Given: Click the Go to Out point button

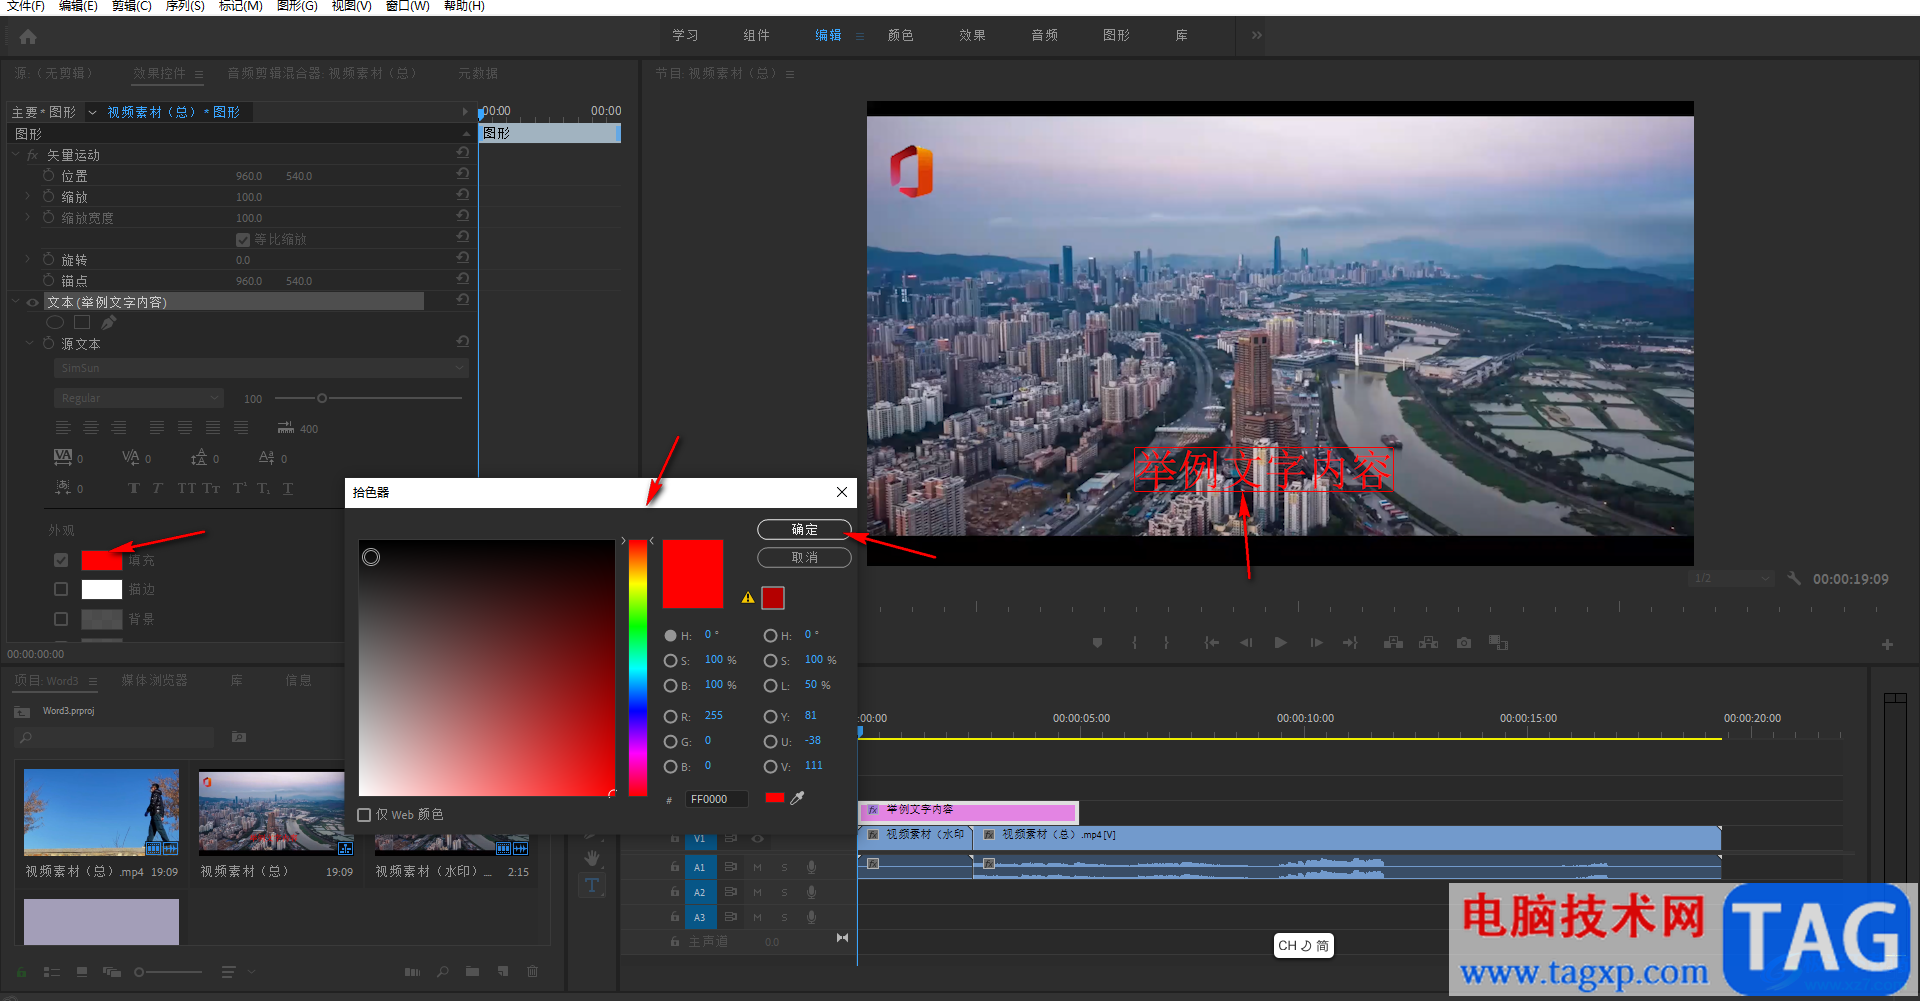Looking at the screenshot, I should [1350, 643].
